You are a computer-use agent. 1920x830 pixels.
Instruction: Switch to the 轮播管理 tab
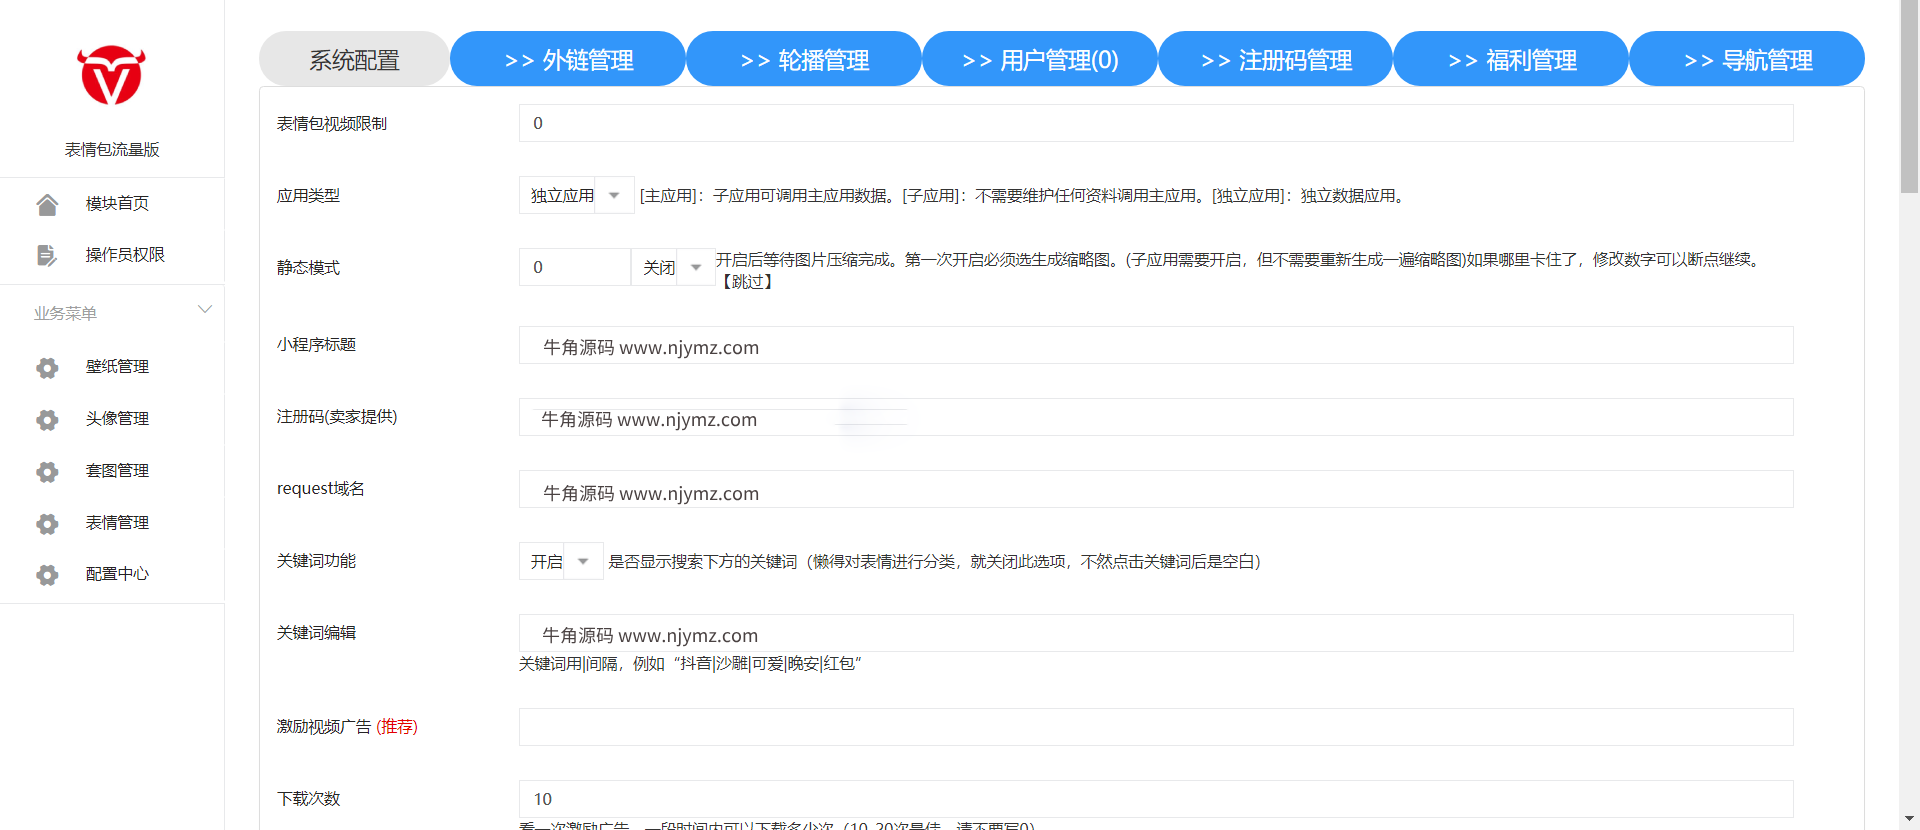[804, 59]
